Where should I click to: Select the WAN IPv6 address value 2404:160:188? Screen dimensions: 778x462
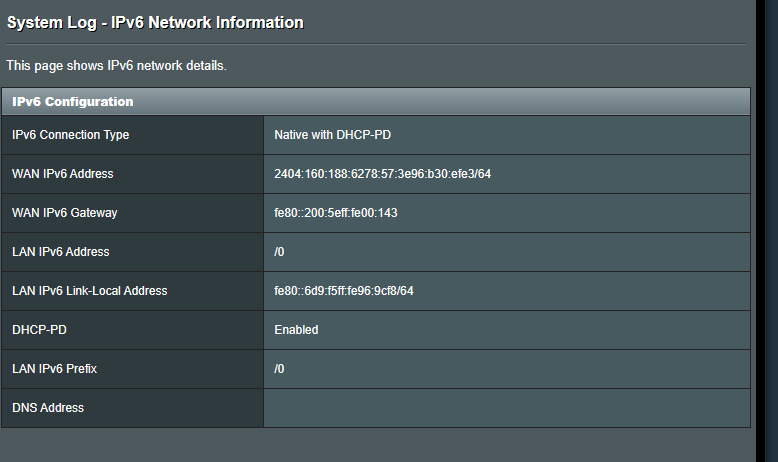click(383, 174)
